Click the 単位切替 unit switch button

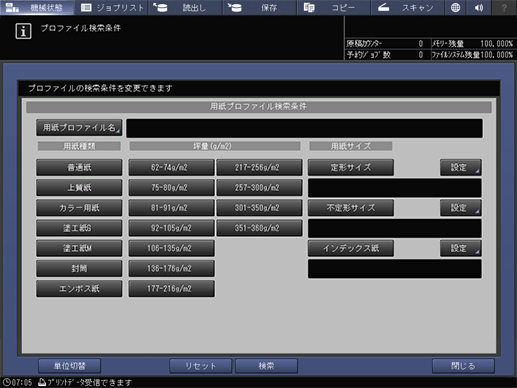tap(69, 366)
